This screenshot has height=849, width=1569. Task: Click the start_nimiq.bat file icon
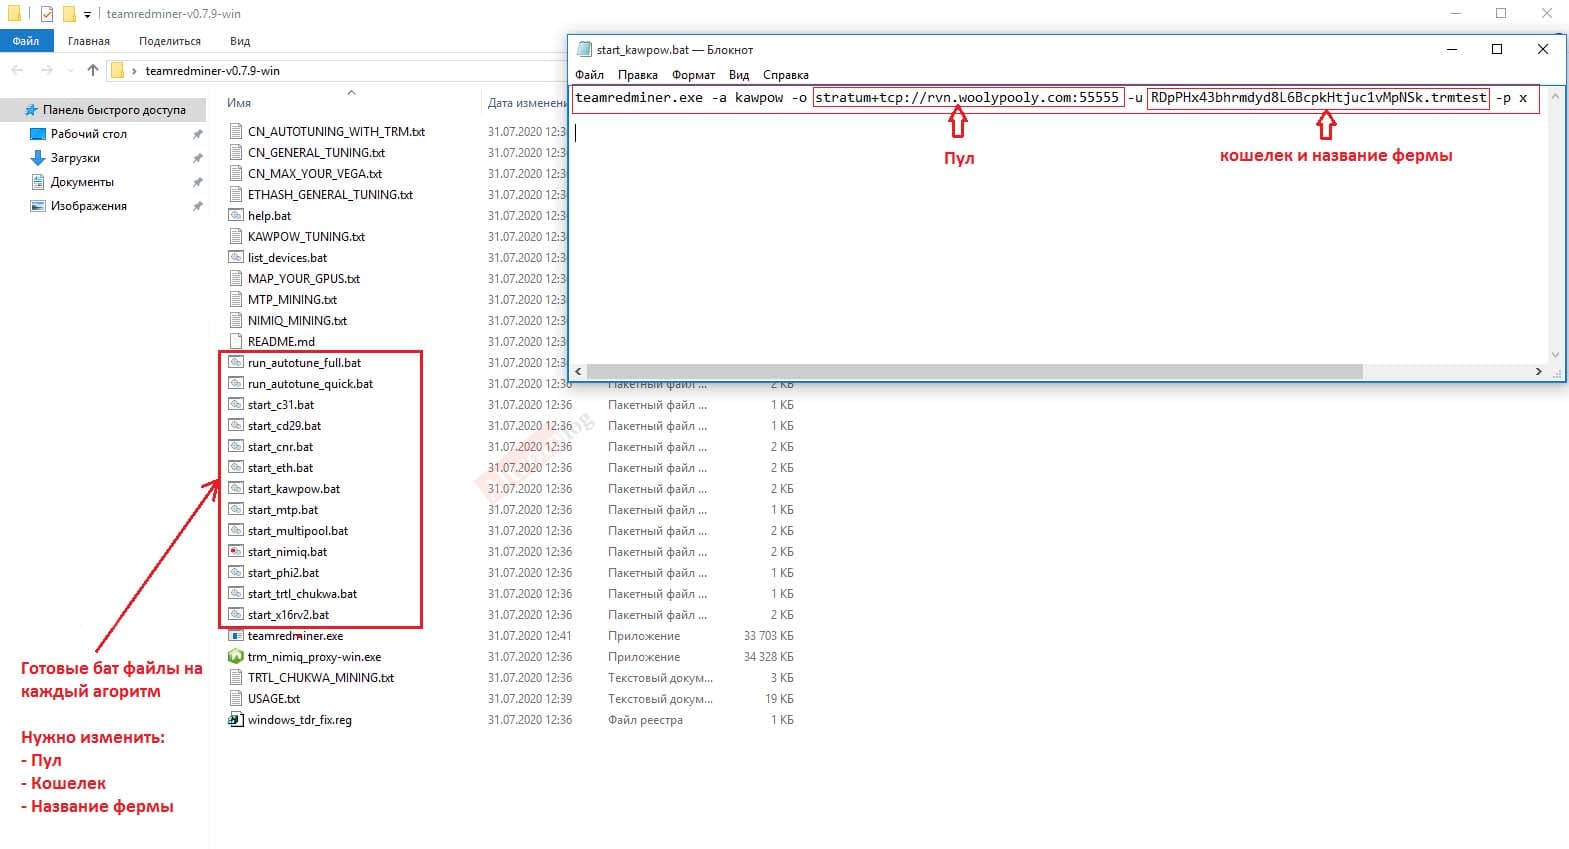point(236,552)
